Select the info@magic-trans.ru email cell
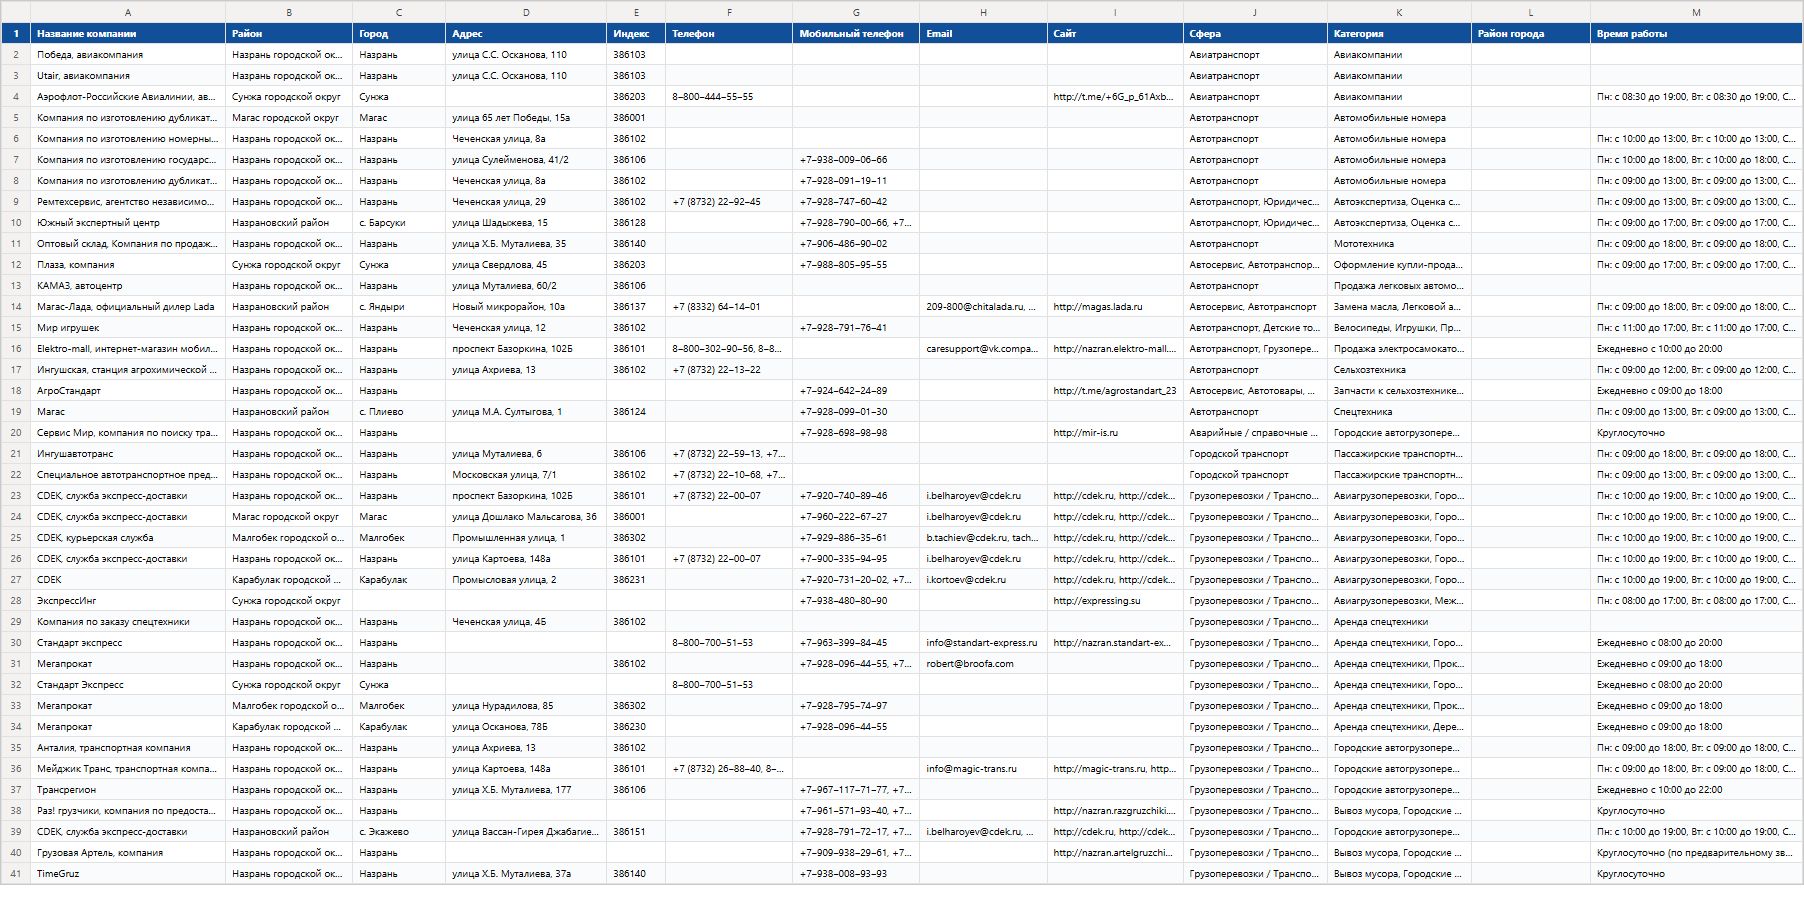Viewport: 1804px width, 902px height. [983, 769]
